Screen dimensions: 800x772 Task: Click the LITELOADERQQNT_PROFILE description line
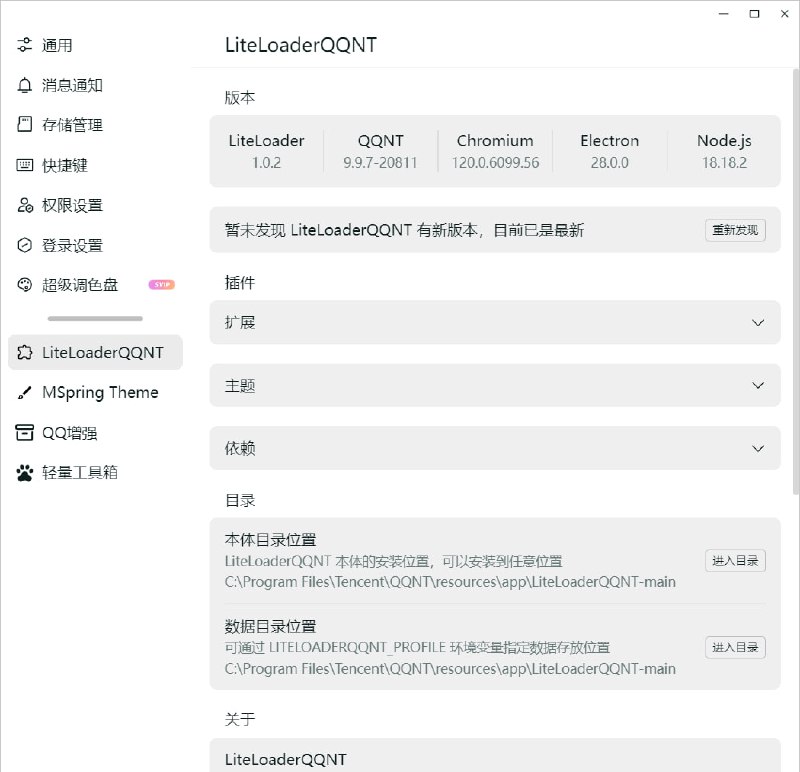[x=417, y=648]
